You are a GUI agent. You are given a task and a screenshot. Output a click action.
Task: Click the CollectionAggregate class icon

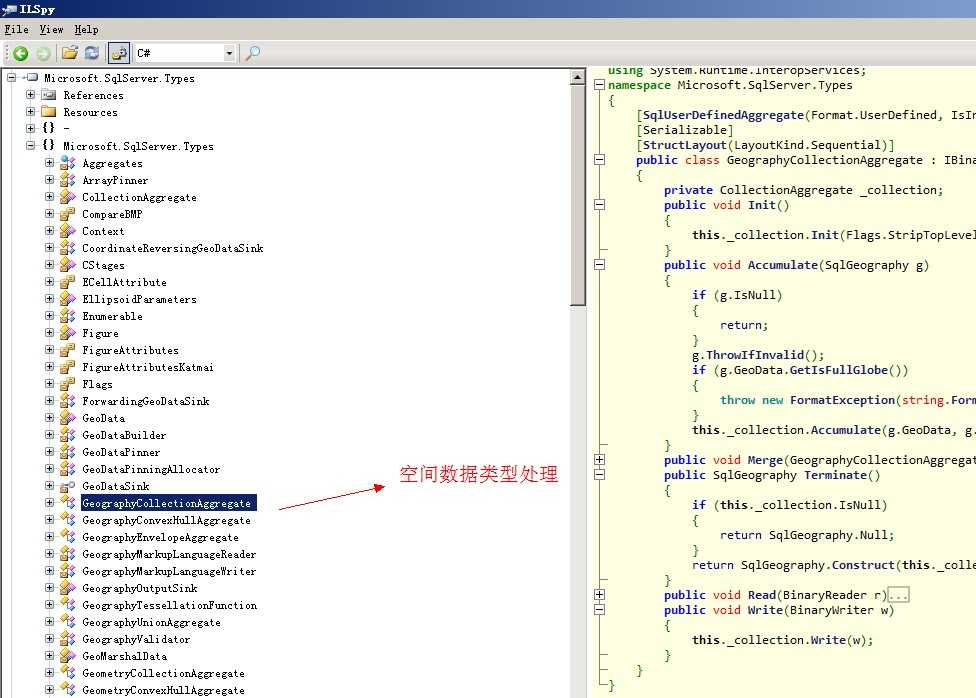pos(67,197)
